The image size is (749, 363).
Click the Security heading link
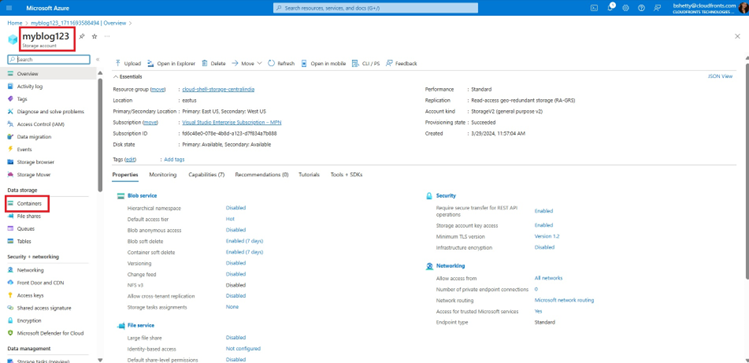[x=446, y=195]
